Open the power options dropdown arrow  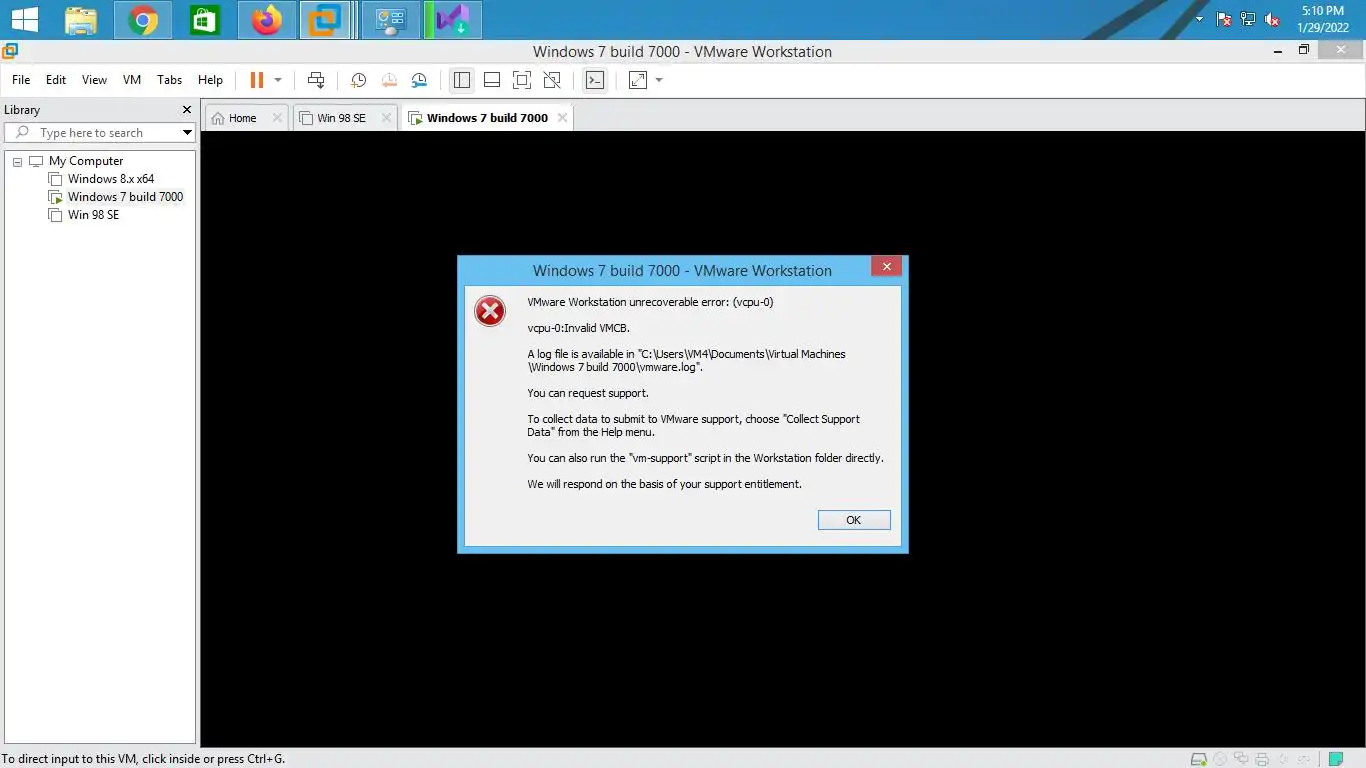point(278,80)
